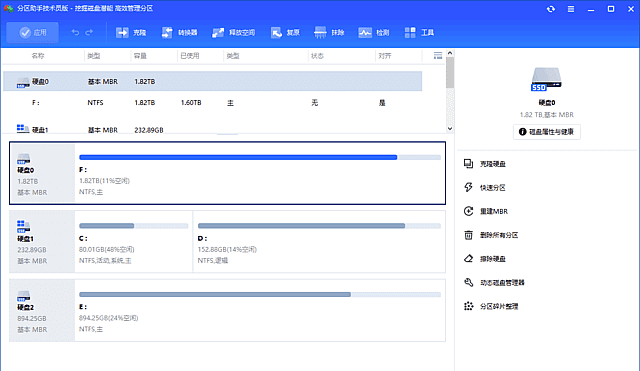The width and height of the screenshot is (640, 371).
Task: Redo the pending operation
Action: [89, 32]
